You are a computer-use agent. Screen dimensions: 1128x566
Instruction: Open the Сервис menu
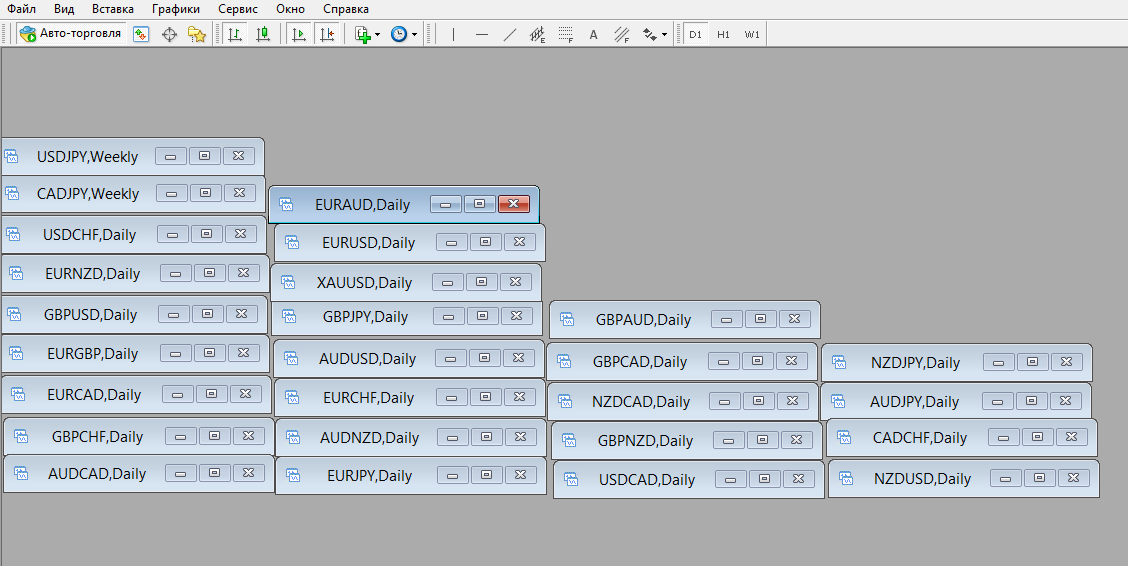pyautogui.click(x=238, y=9)
